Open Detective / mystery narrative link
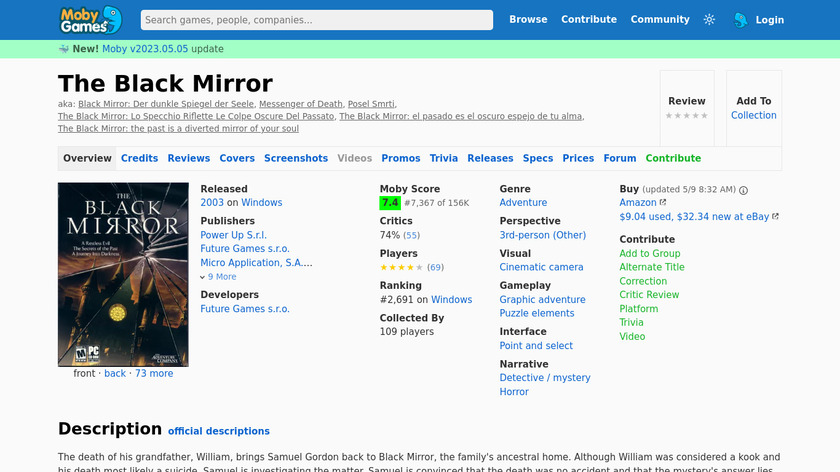The height and width of the screenshot is (472, 840). pyautogui.click(x=545, y=378)
